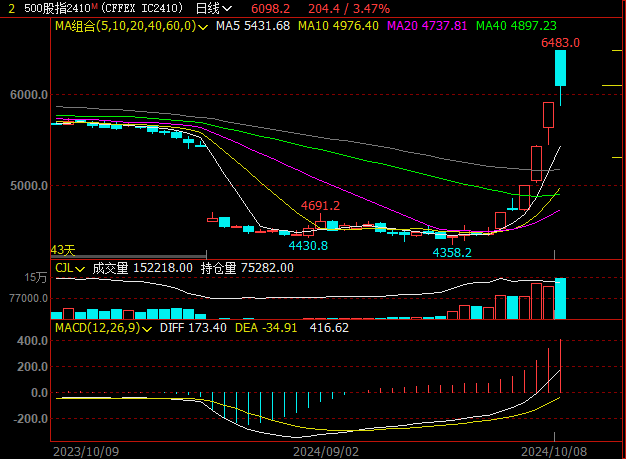Click the 4691.2 red price annotation
Image resolution: width=626 pixels, height=459 pixels.
[x=320, y=206]
